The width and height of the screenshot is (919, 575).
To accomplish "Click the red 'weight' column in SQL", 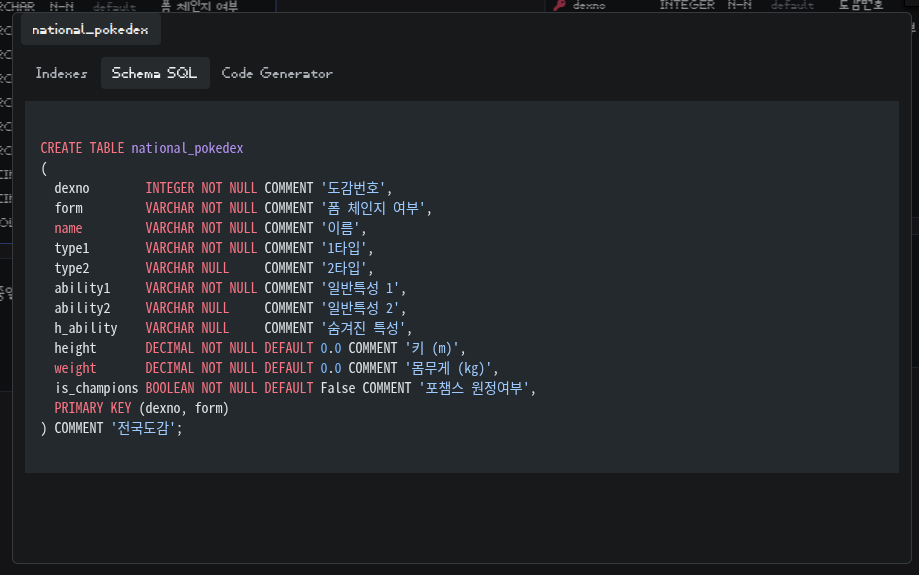I will pos(75,368).
